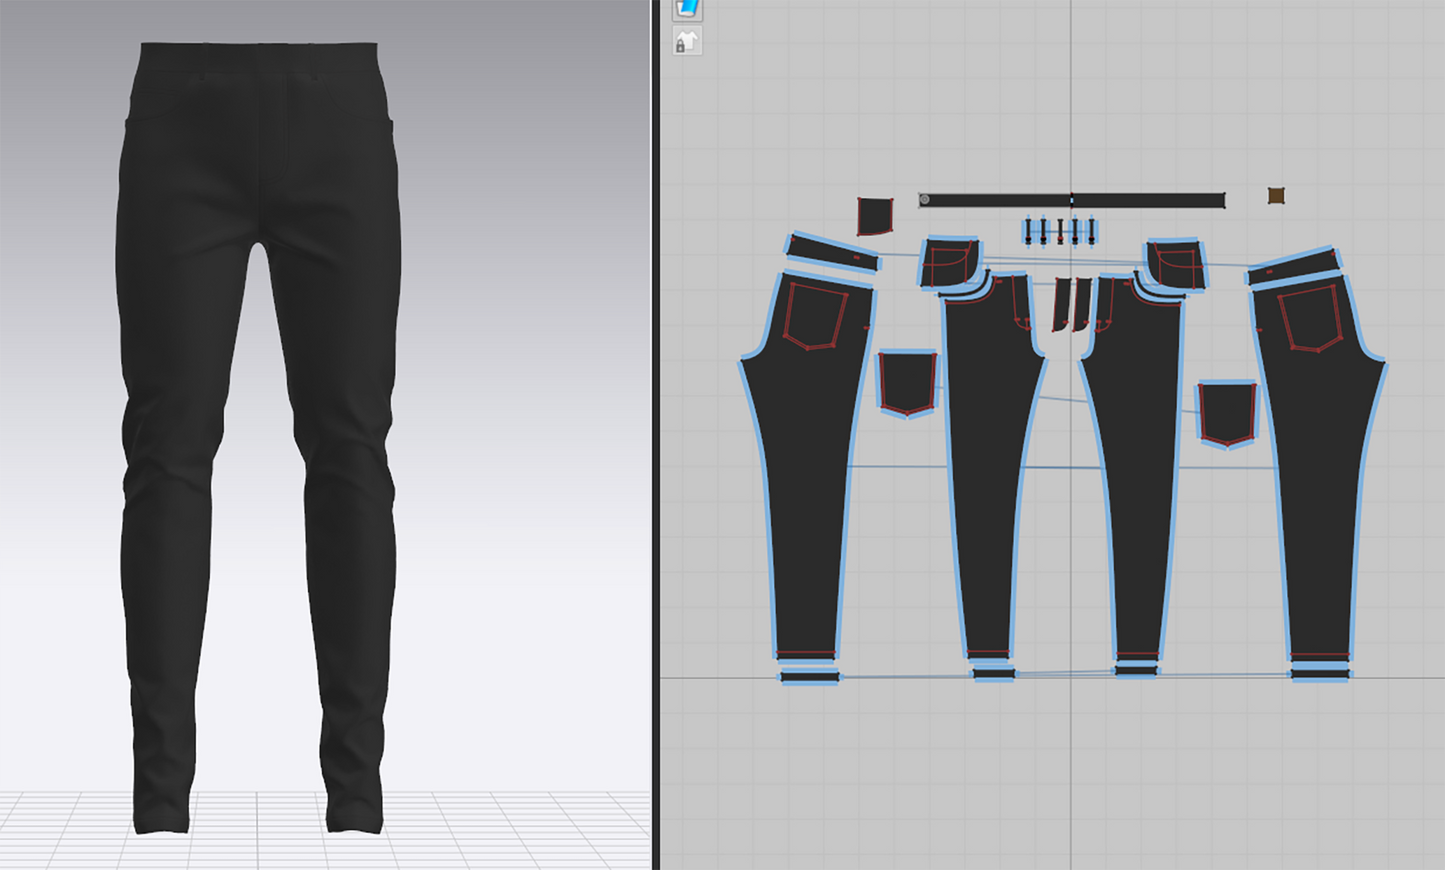Select the hem cuff under right front leg

pyautogui.click(x=1136, y=671)
